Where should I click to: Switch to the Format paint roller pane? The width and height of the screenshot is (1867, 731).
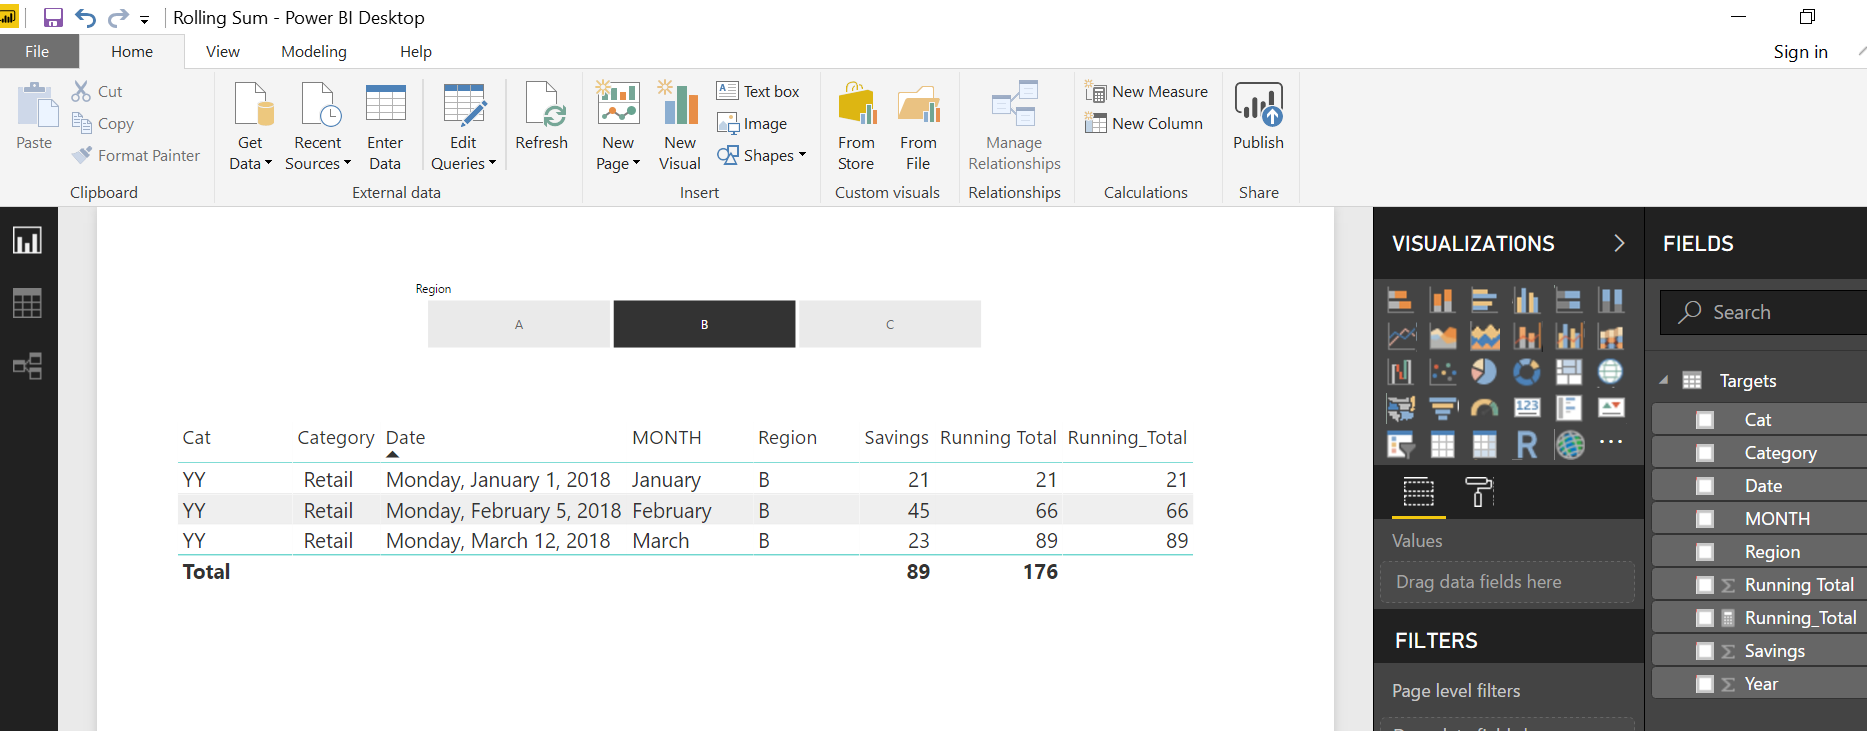tap(1478, 492)
